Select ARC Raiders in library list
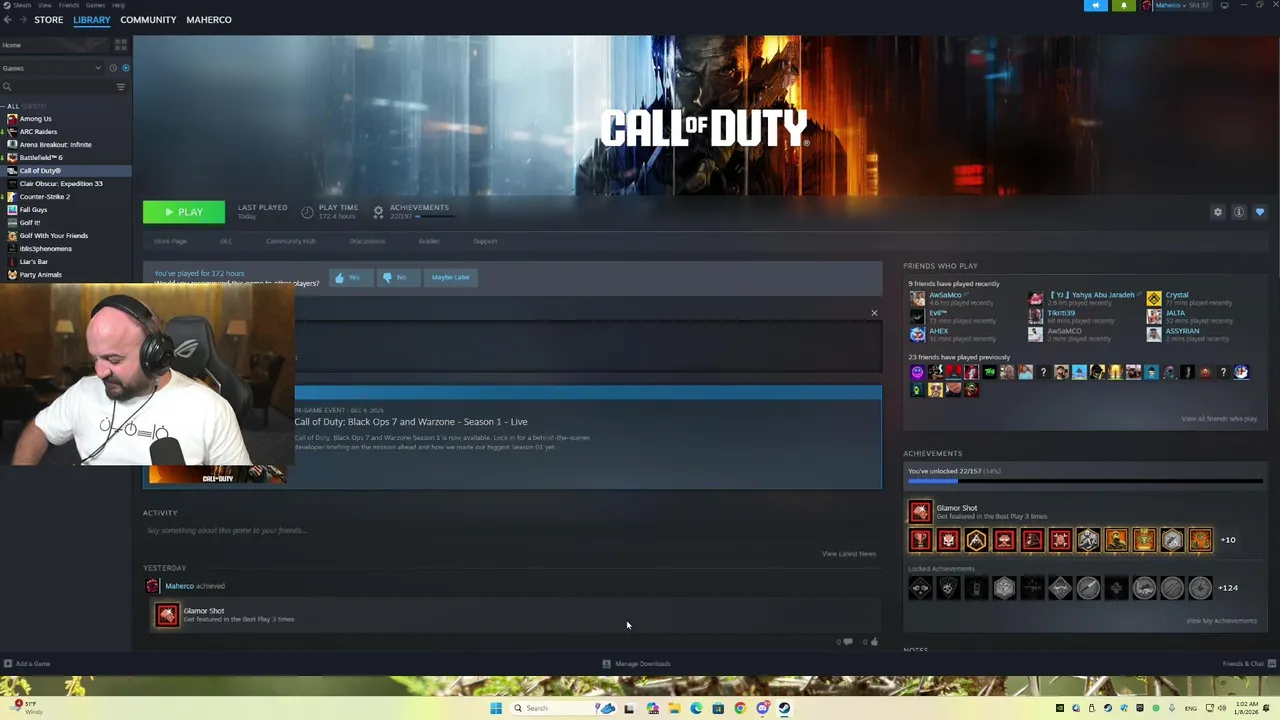 coord(38,132)
